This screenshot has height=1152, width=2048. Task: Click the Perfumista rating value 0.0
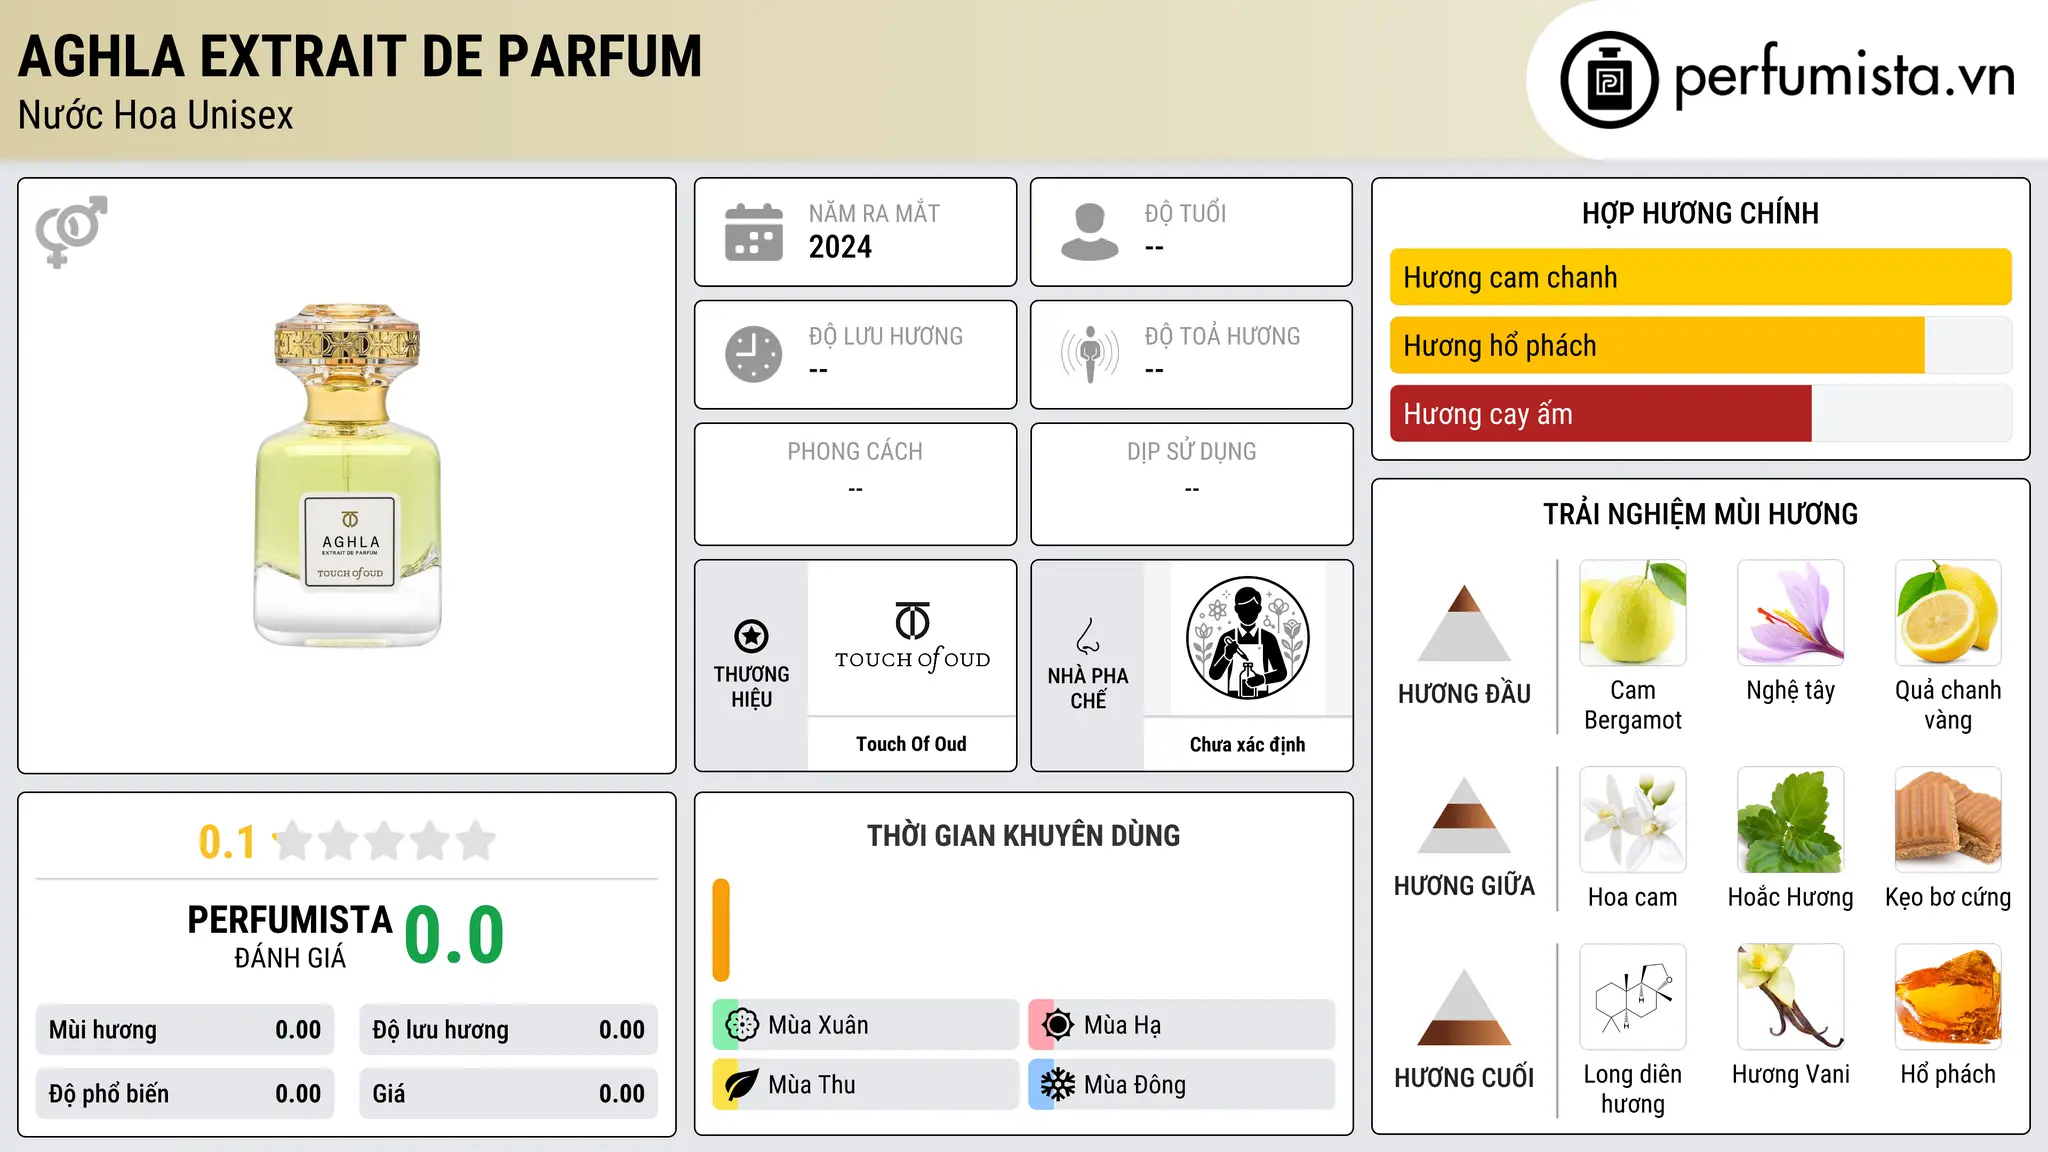point(454,935)
